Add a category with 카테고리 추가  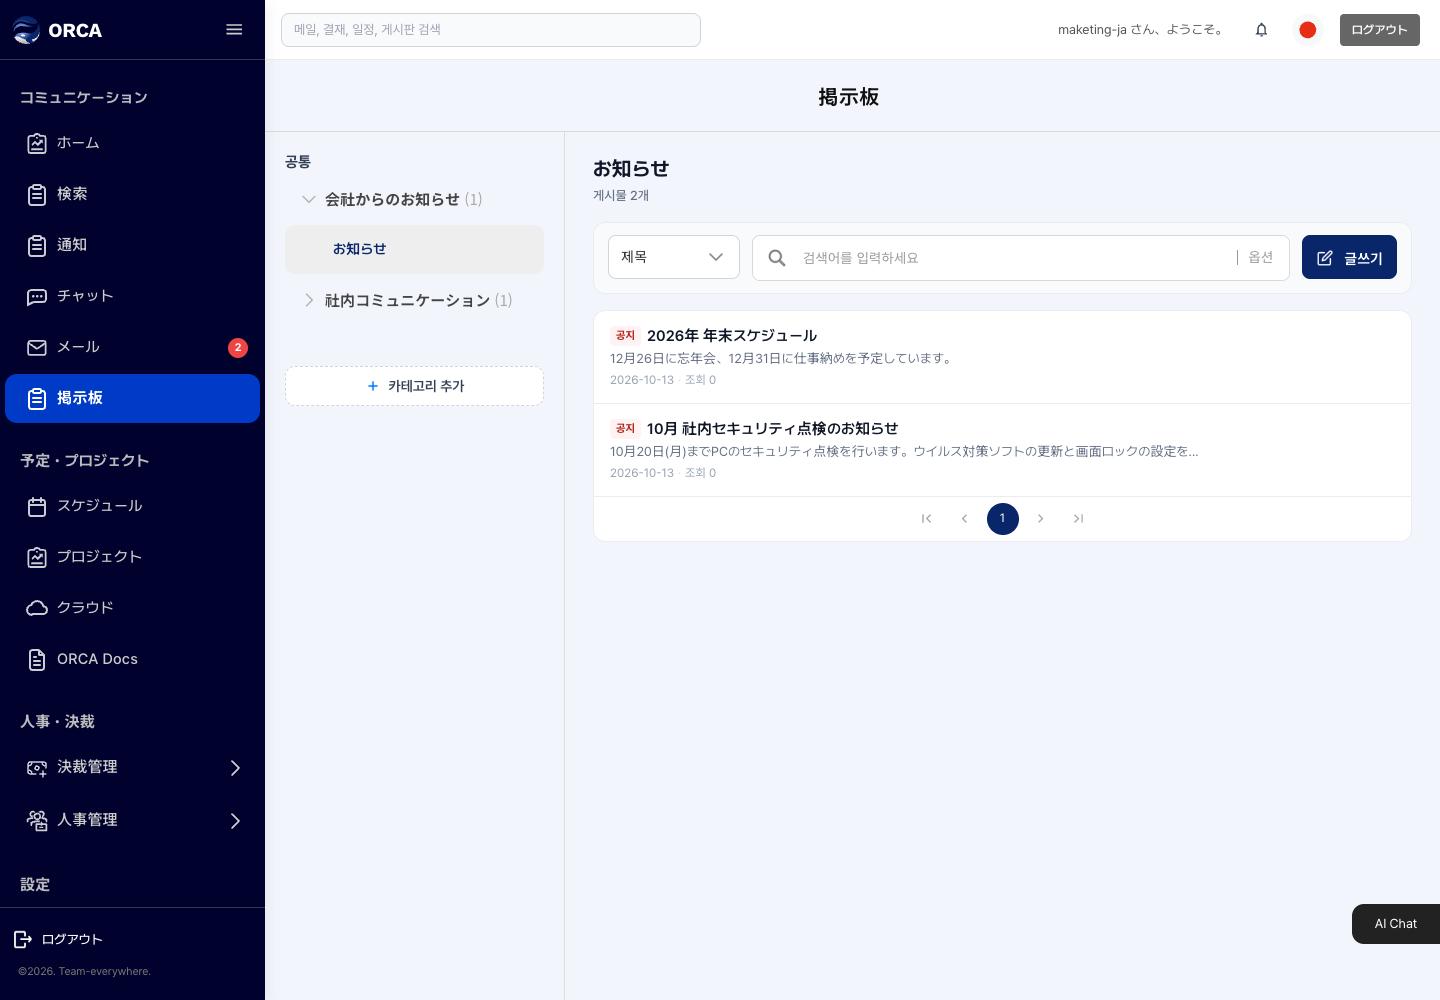pos(414,386)
